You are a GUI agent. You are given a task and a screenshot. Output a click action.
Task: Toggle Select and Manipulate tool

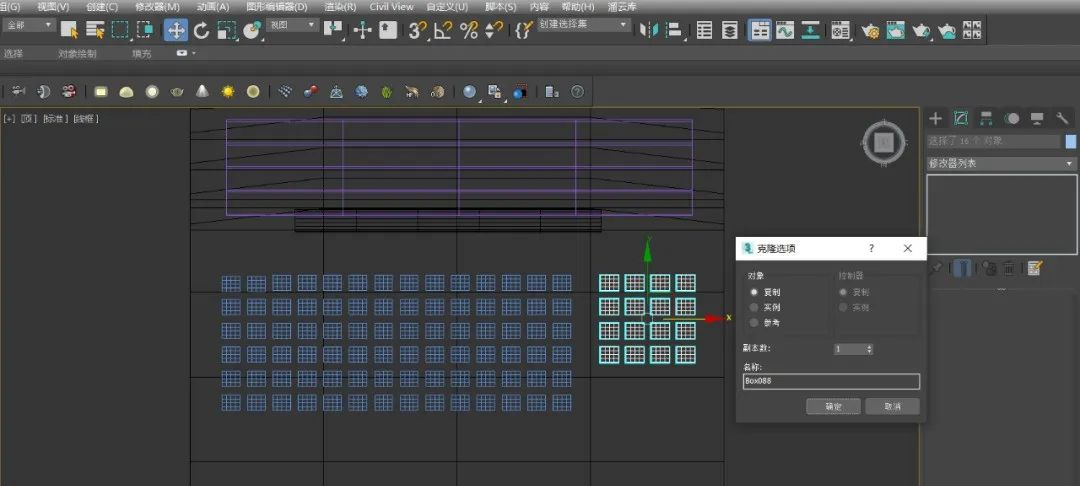[x=362, y=30]
